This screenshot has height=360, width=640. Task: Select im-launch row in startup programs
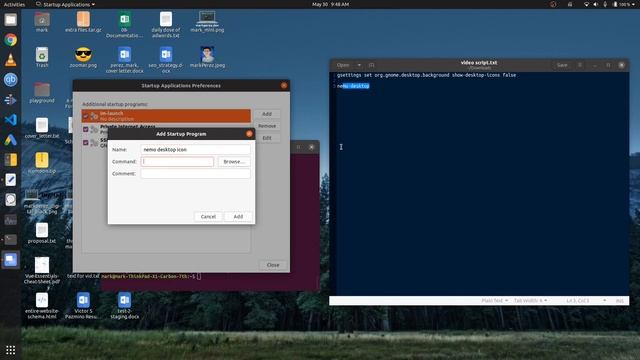pyautogui.click(x=166, y=116)
